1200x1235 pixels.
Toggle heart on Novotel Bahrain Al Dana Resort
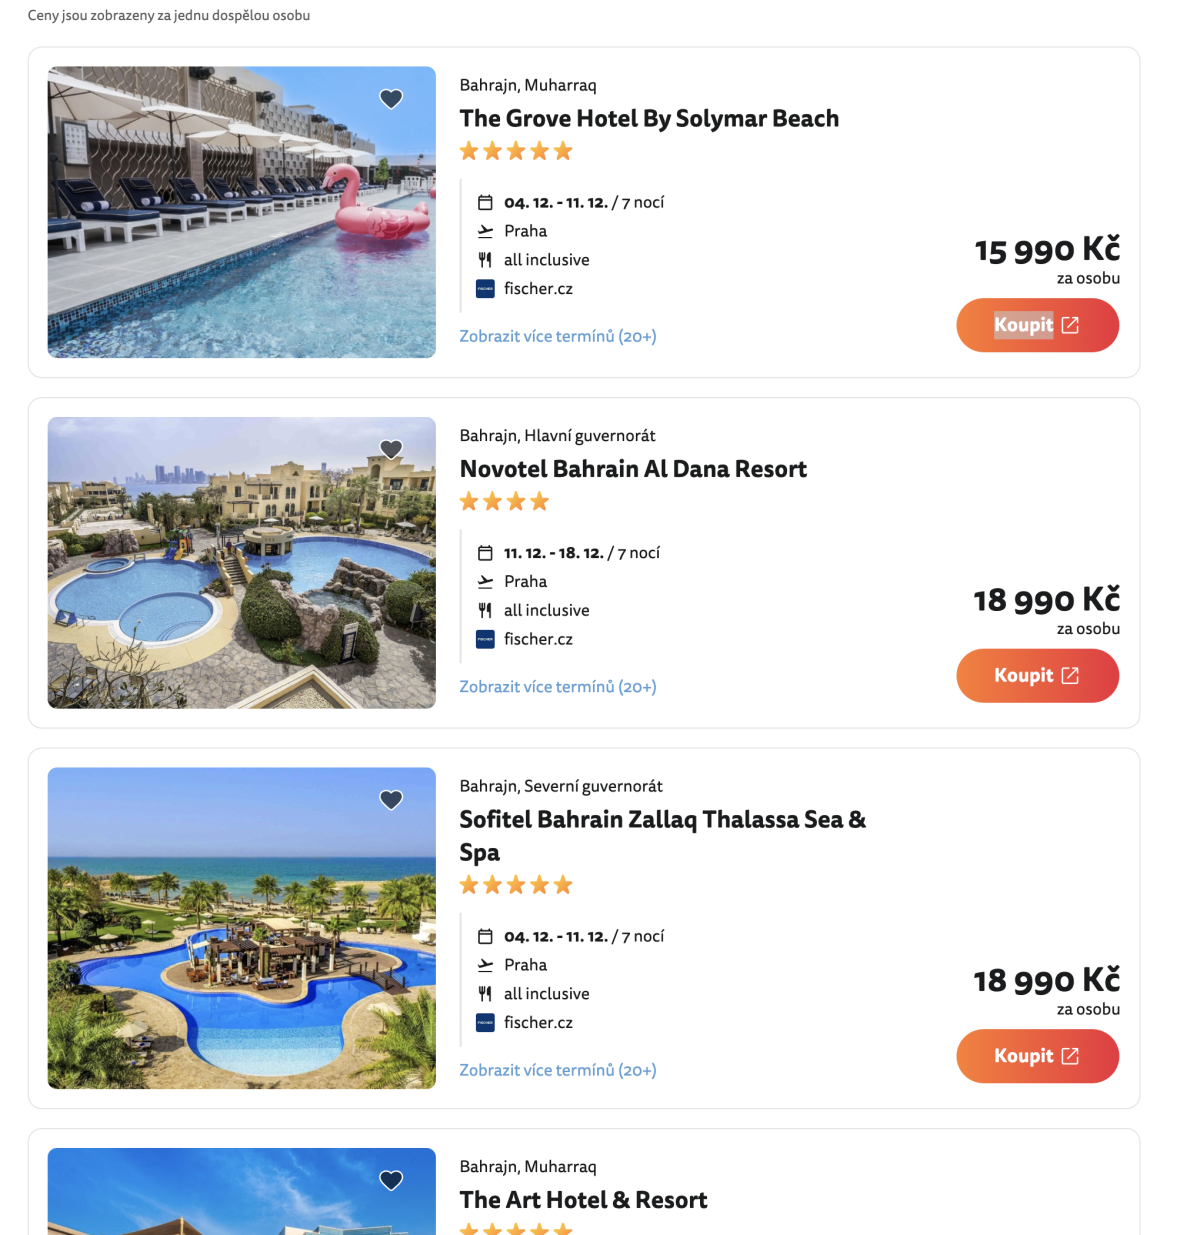point(391,450)
